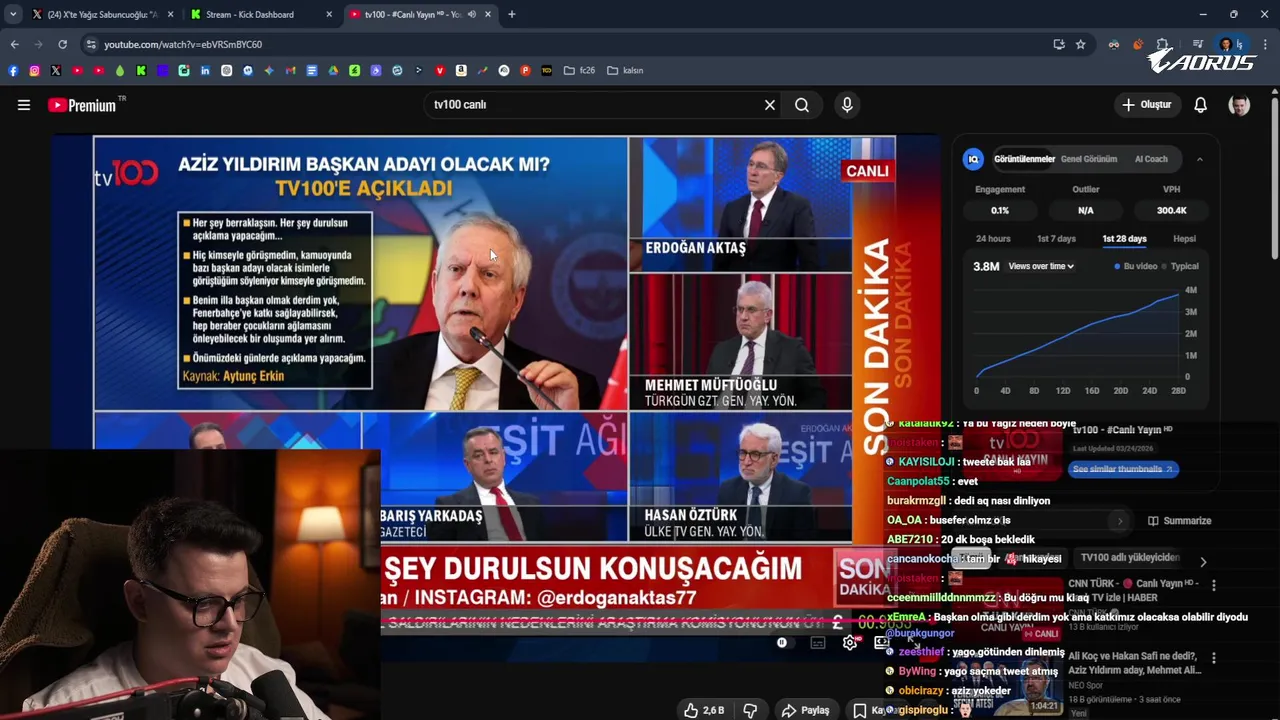Viewport: 1280px width, 720px height.
Task: Open the YouTube hamburger guide menu
Action: click(24, 105)
